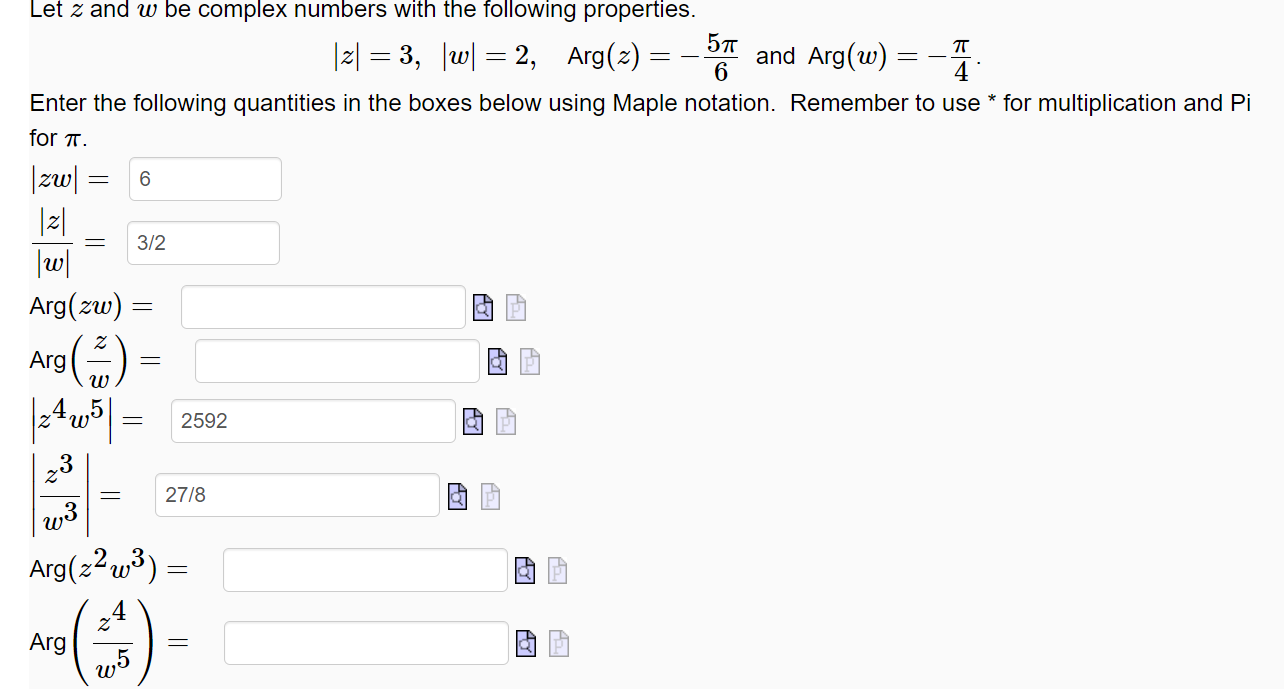Screen dimensions: 1288x700
Task: Click the Preview icon for Arg(z^4/w^5)
Action: click(525, 643)
